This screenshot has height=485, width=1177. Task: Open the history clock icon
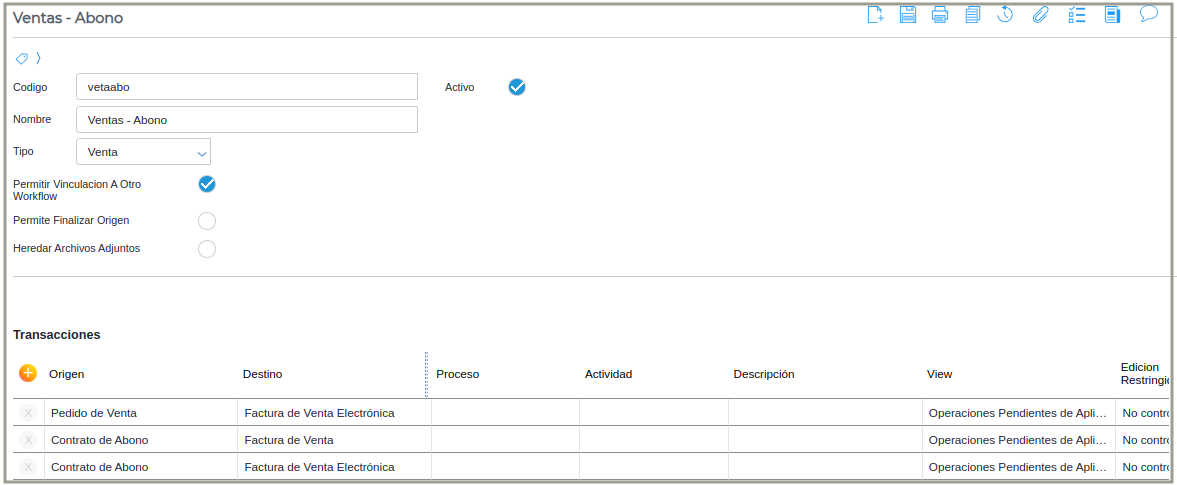tap(1006, 15)
